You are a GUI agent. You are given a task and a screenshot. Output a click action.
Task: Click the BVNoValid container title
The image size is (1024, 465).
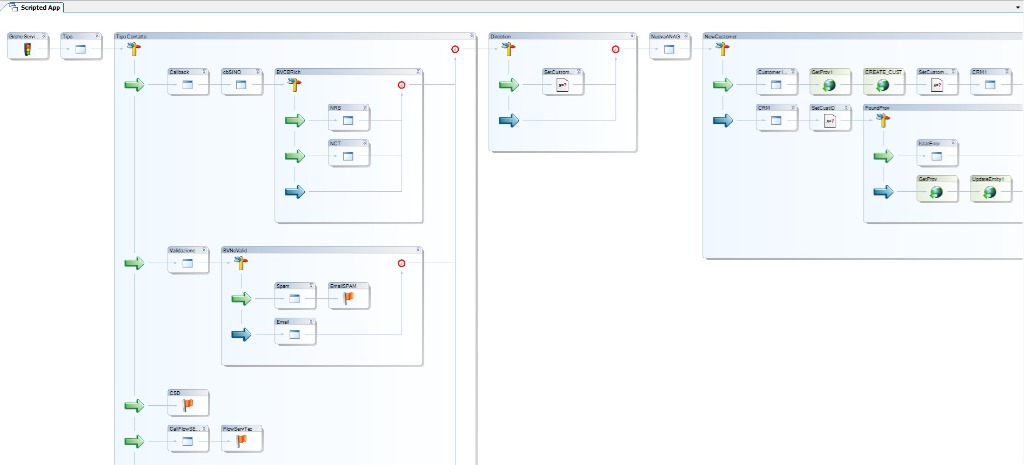coord(235,250)
